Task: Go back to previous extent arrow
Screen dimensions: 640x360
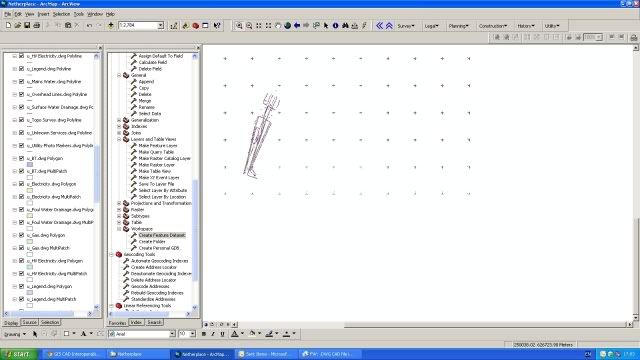Action: click(x=297, y=26)
